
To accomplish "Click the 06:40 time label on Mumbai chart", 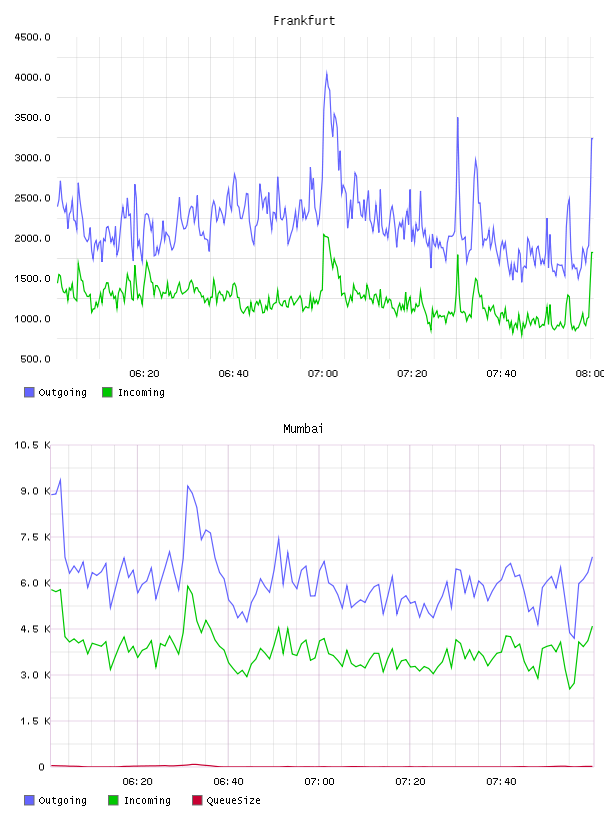I will (x=228, y=781).
